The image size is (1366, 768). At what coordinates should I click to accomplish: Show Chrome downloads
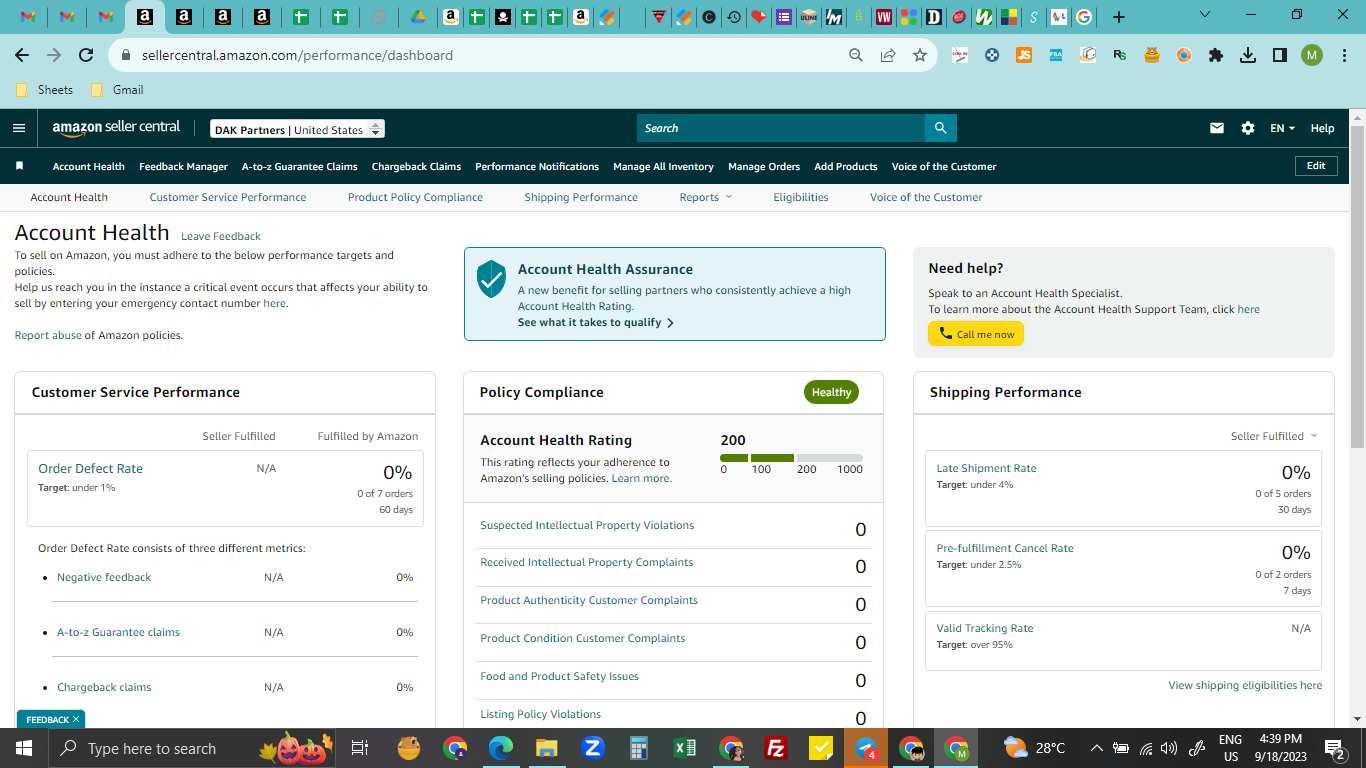[x=1248, y=55]
